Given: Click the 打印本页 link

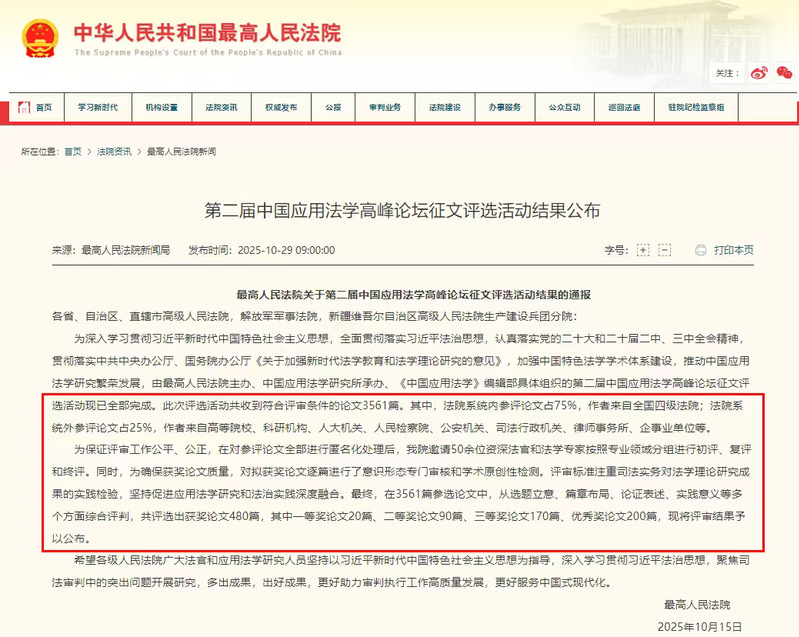Looking at the screenshot, I should 734,250.
